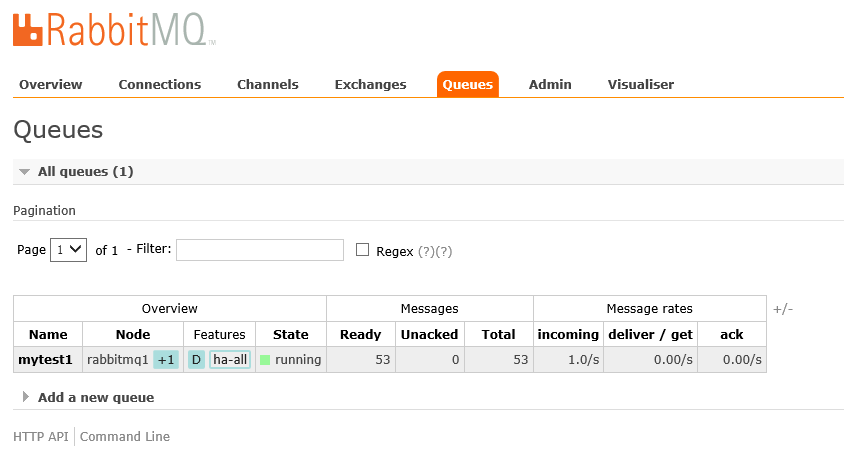Click the Features column header
This screenshot has height=458, width=844.
click(x=220, y=334)
